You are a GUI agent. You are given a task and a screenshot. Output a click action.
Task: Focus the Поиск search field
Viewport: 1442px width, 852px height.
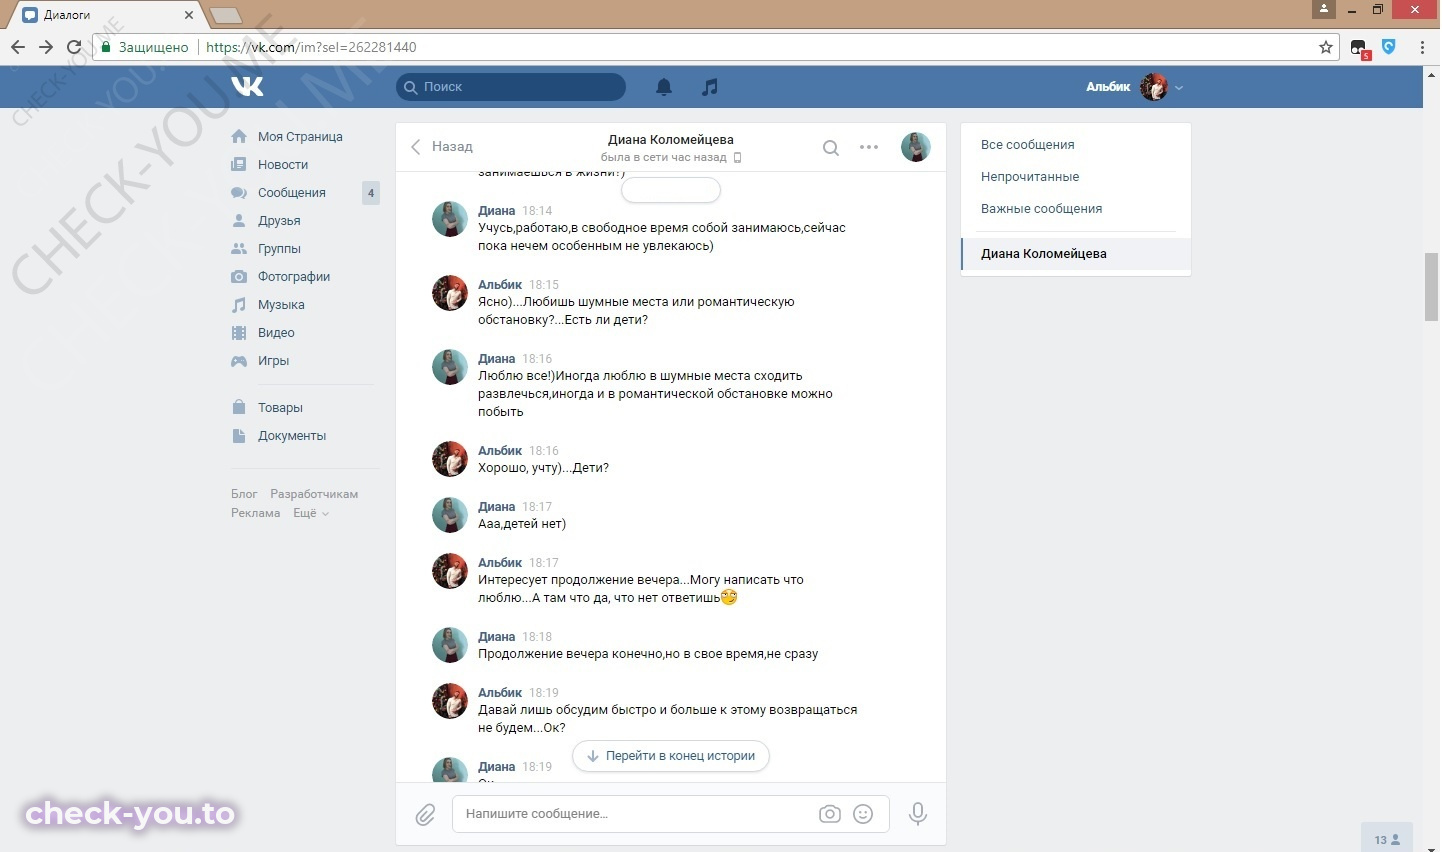(x=511, y=87)
